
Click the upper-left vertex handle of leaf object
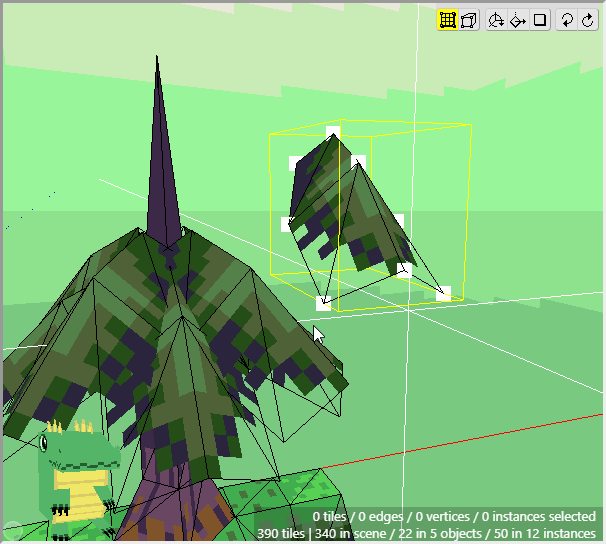pos(296,162)
